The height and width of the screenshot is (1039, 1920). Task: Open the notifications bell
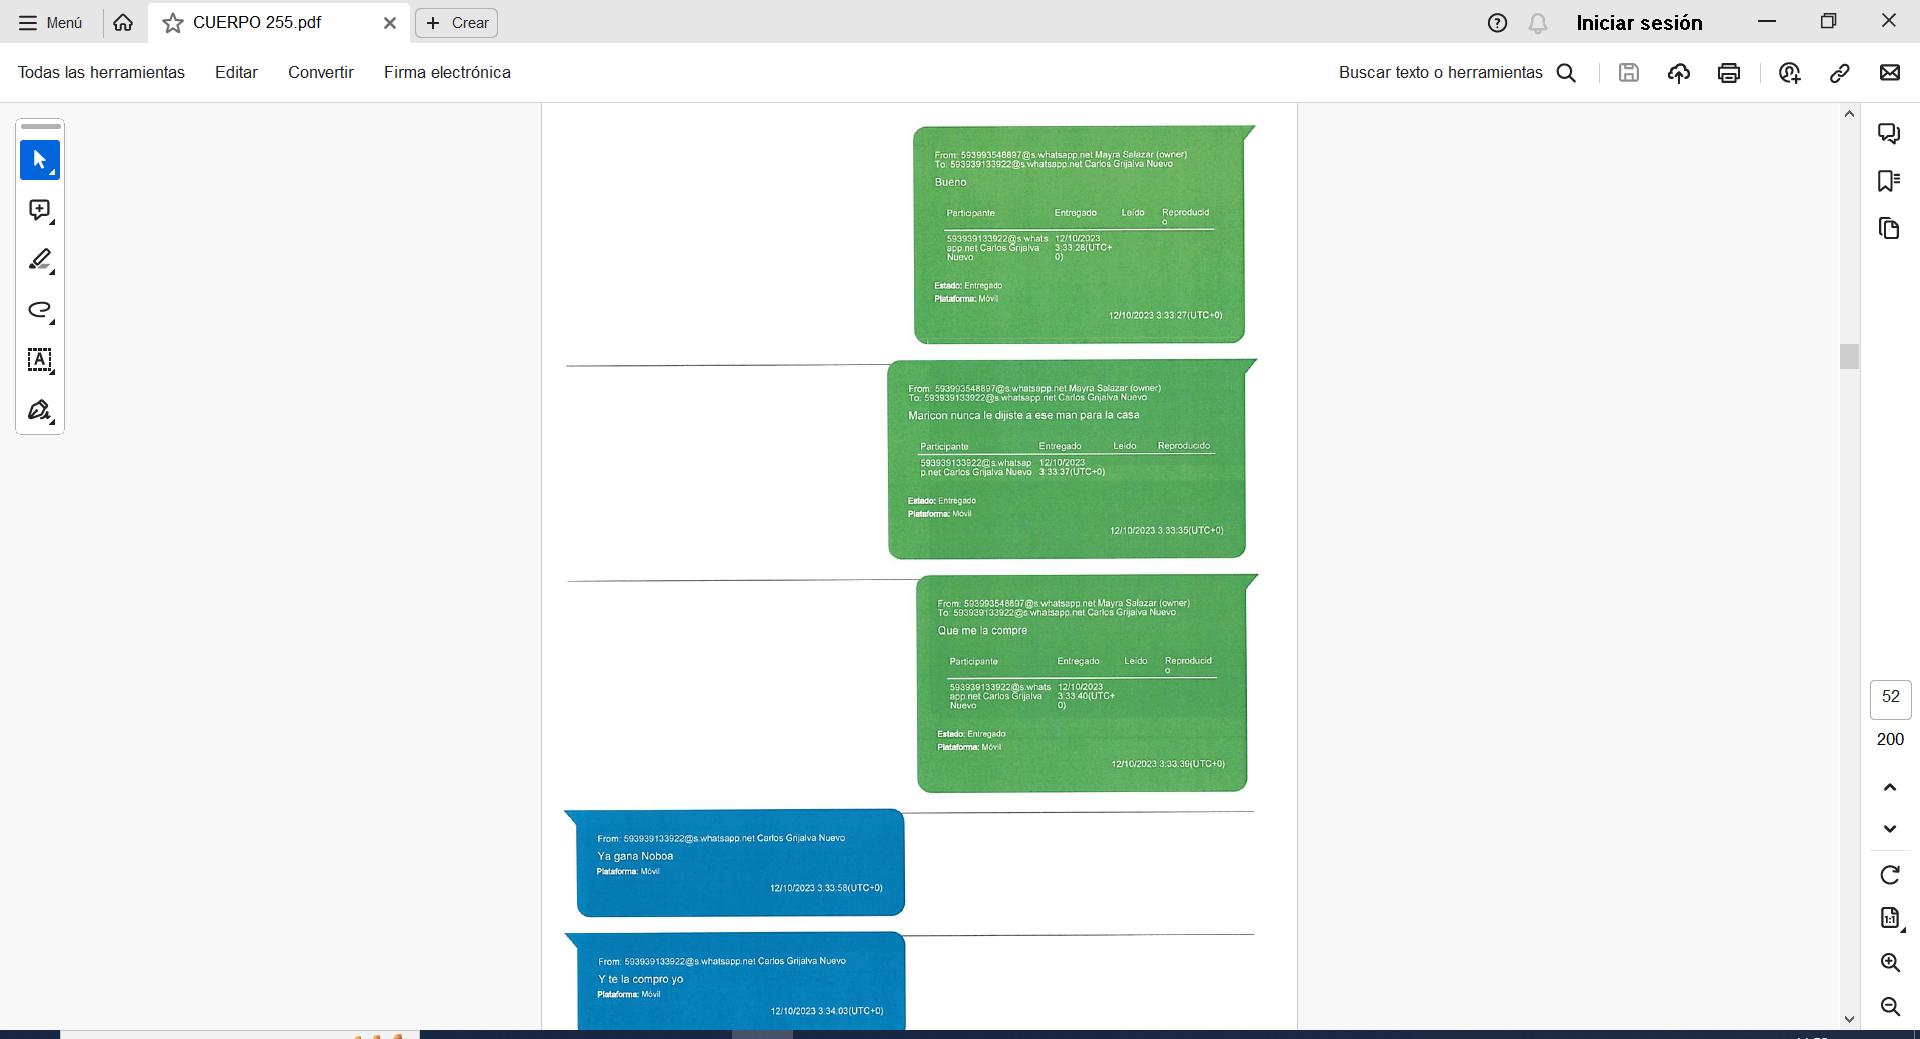pos(1538,23)
